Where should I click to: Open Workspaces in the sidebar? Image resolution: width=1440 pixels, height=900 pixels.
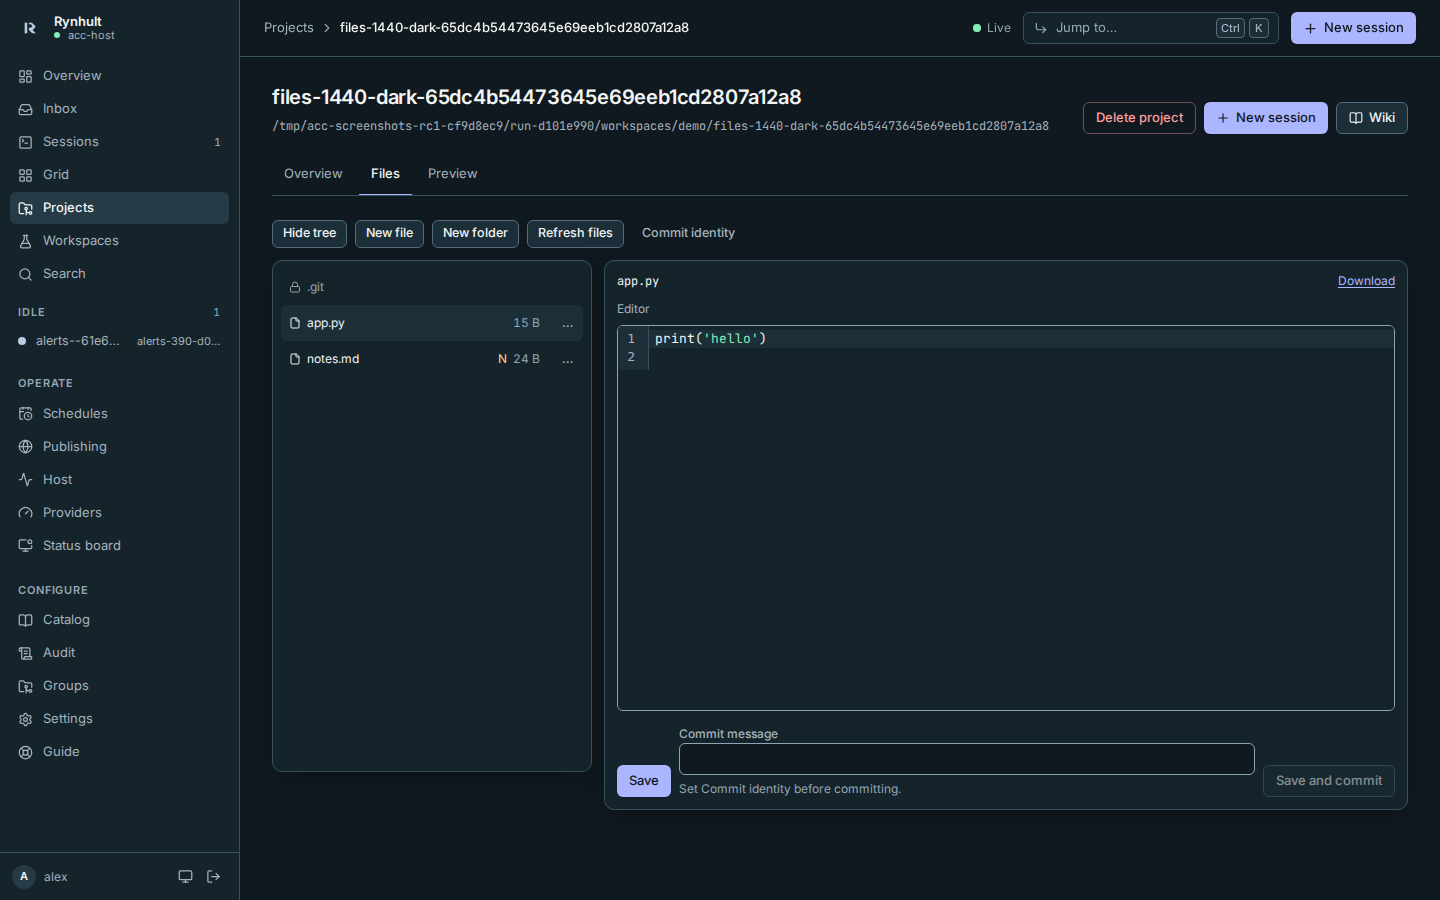coord(119,241)
